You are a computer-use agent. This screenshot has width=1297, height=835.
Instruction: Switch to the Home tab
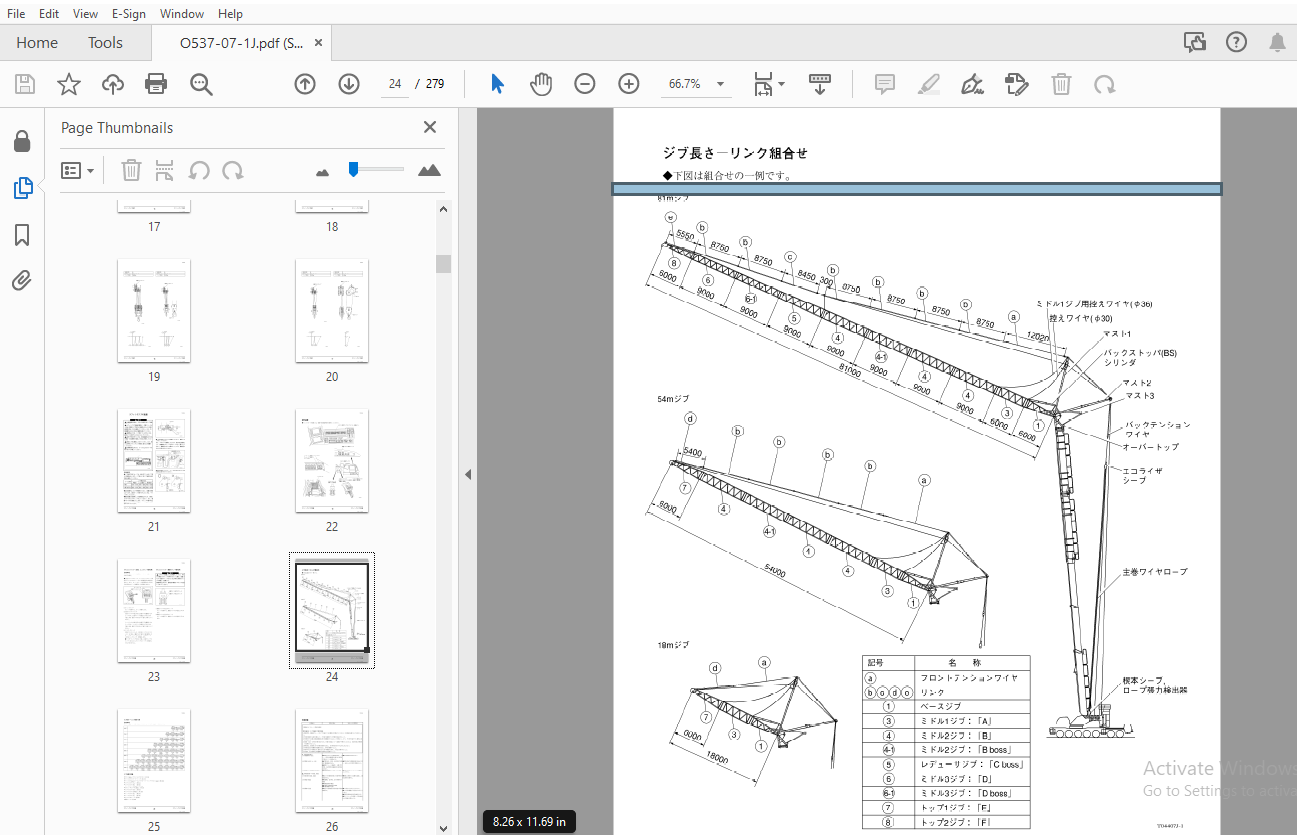pos(37,43)
